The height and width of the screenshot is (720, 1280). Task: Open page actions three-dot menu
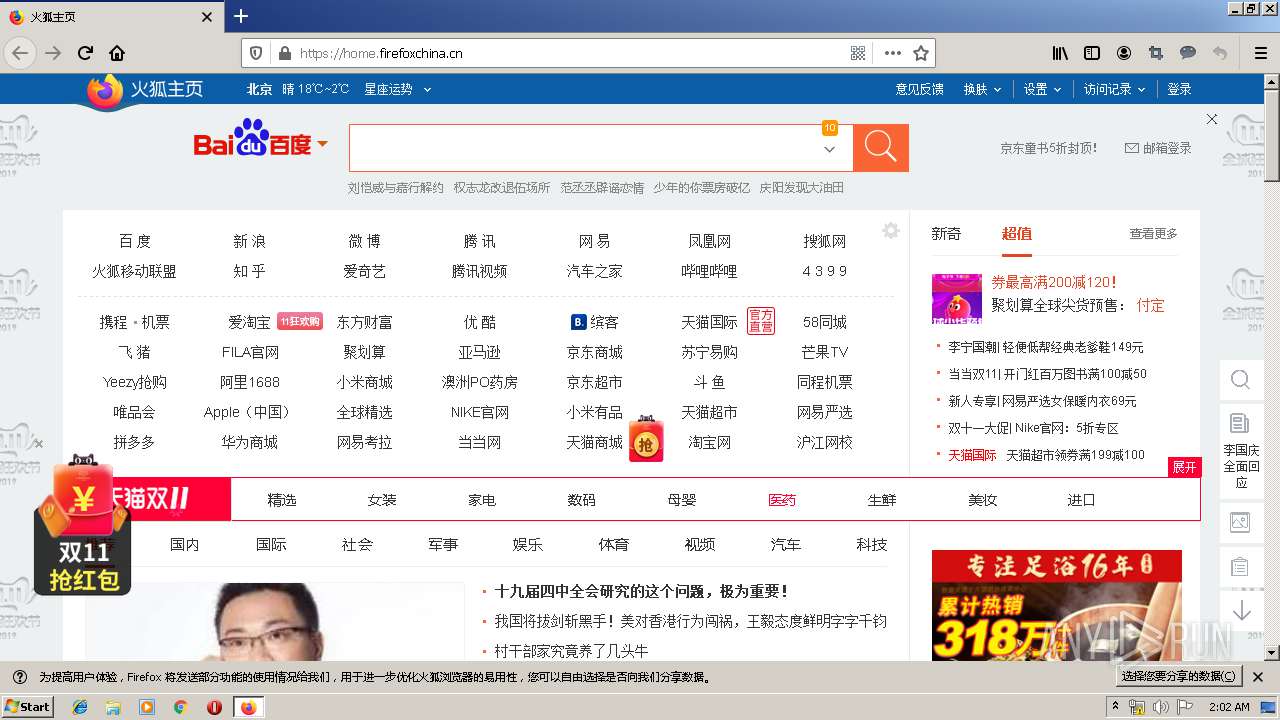click(892, 53)
